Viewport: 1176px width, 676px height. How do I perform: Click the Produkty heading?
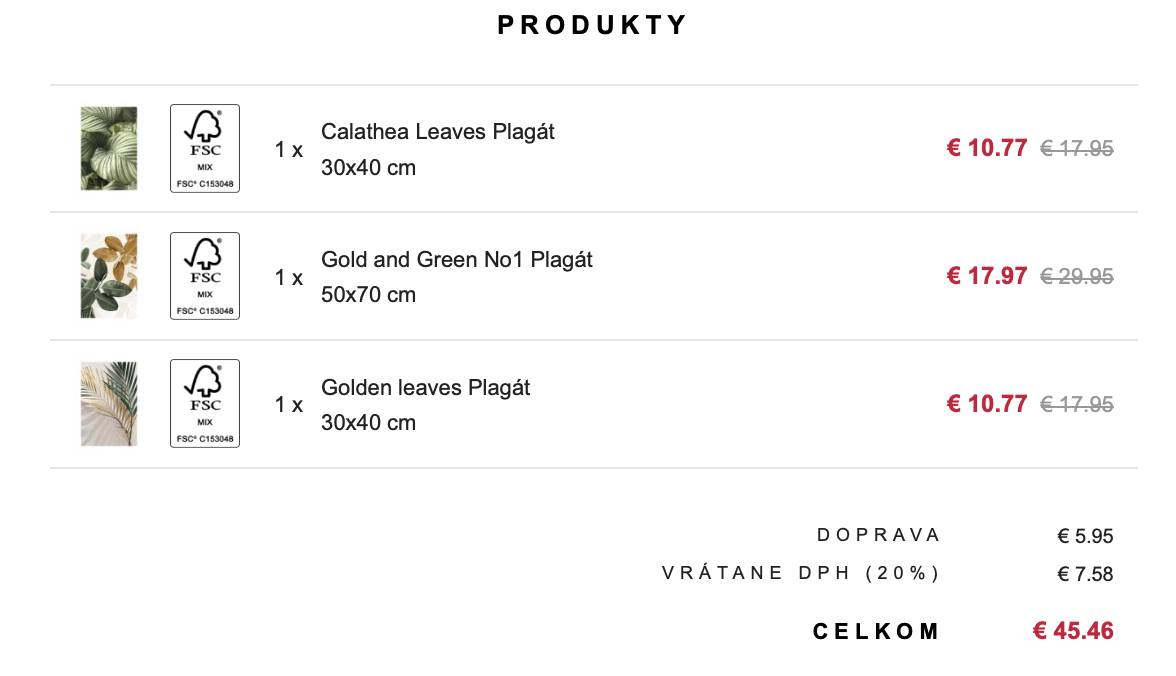[593, 25]
